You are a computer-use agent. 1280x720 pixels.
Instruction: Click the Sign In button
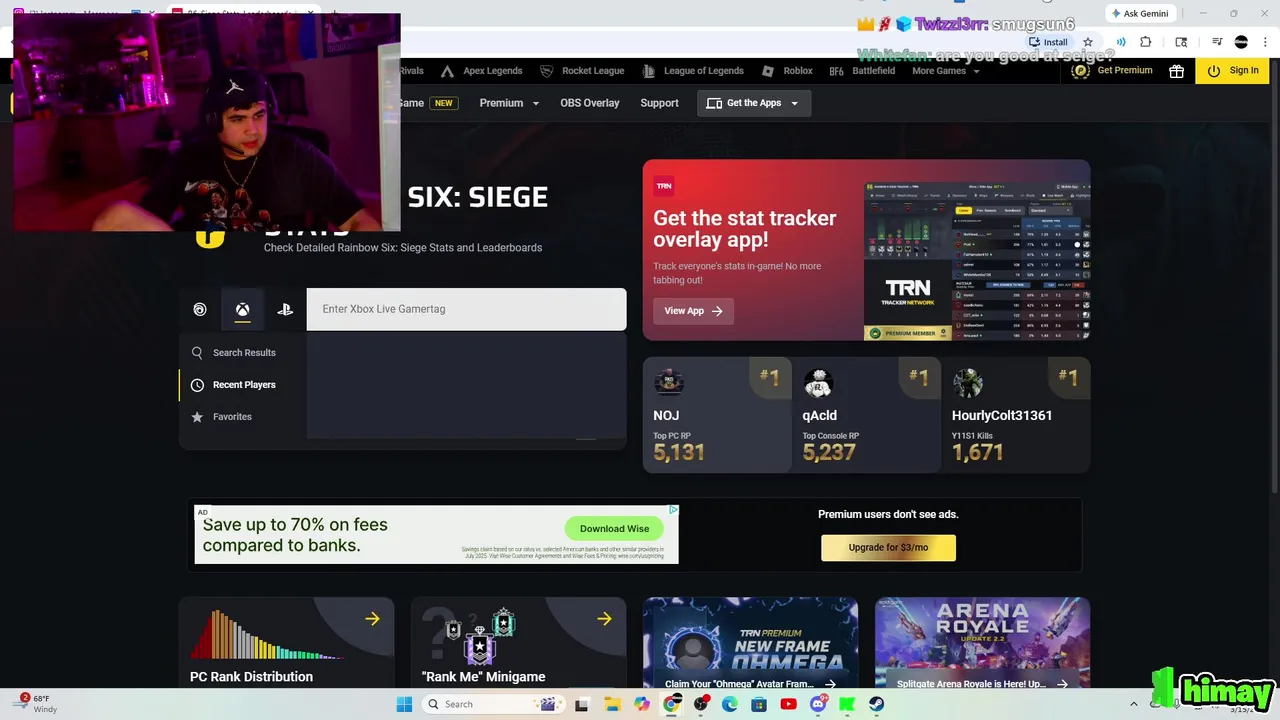tap(1233, 71)
